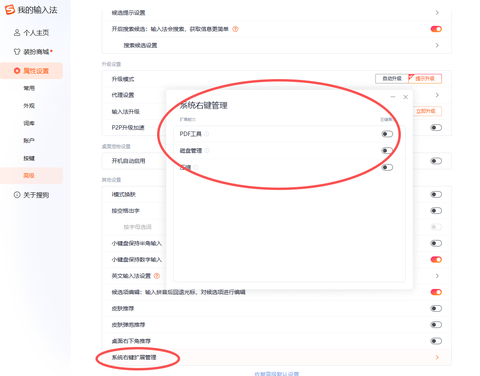Open 代理设置 with its chevron
Viewport: 480px width, 376px height.
(437, 95)
